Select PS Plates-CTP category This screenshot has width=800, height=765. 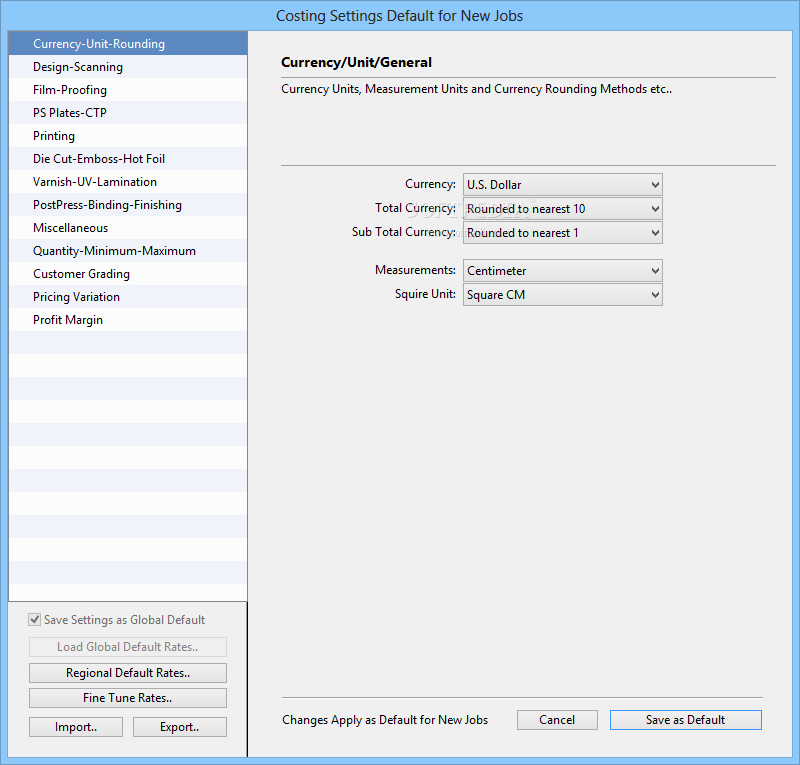pyautogui.click(x=128, y=113)
